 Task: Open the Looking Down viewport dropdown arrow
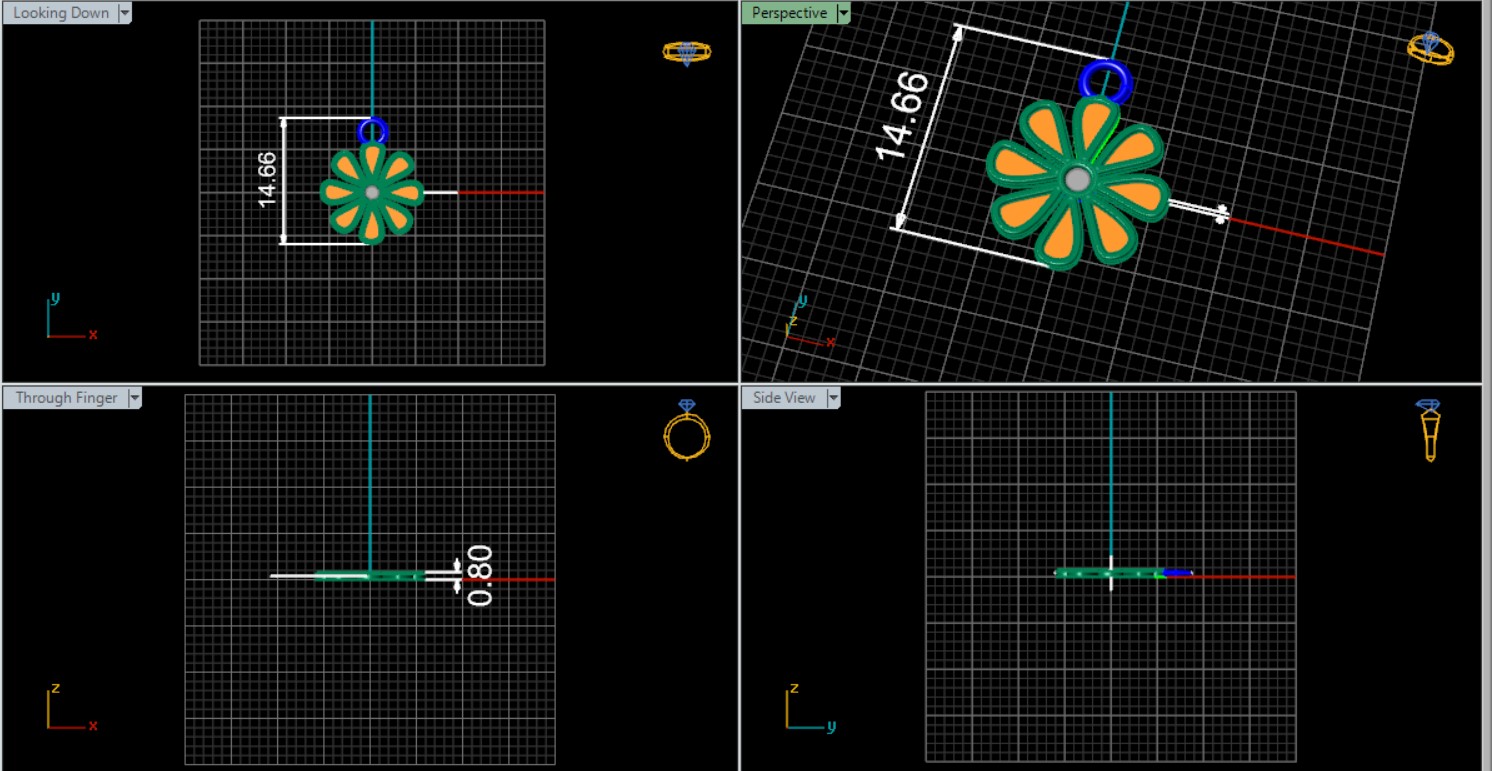[x=125, y=13]
